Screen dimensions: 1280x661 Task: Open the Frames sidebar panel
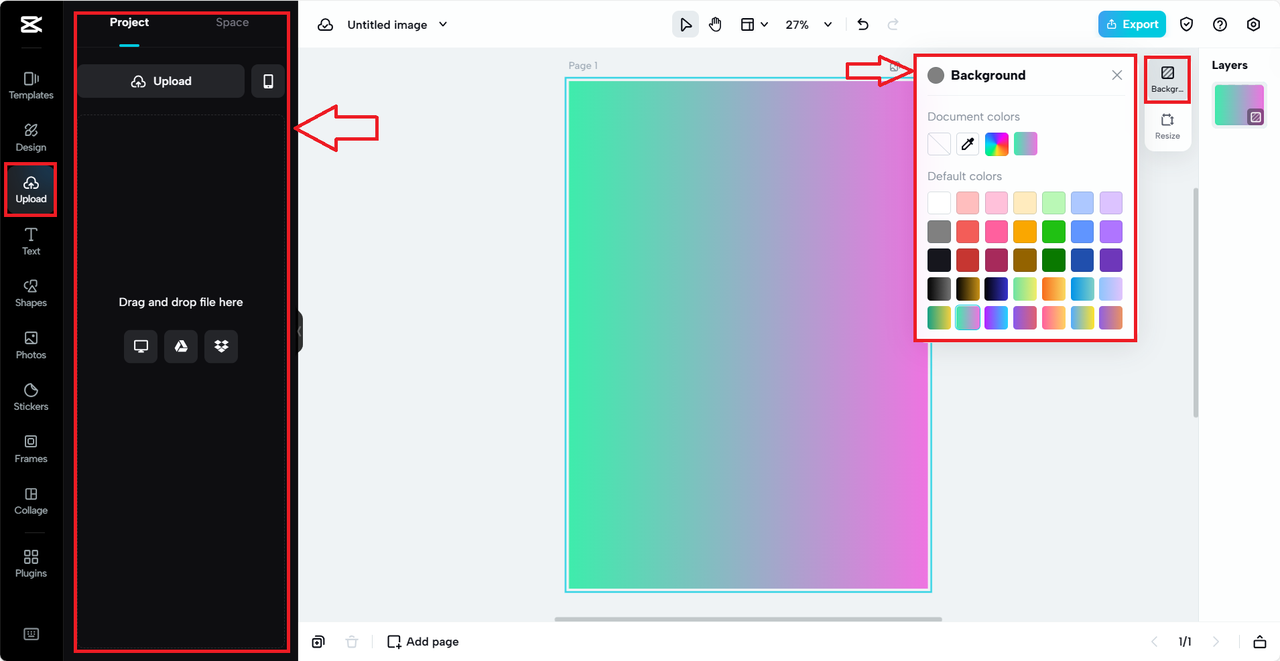point(31,449)
